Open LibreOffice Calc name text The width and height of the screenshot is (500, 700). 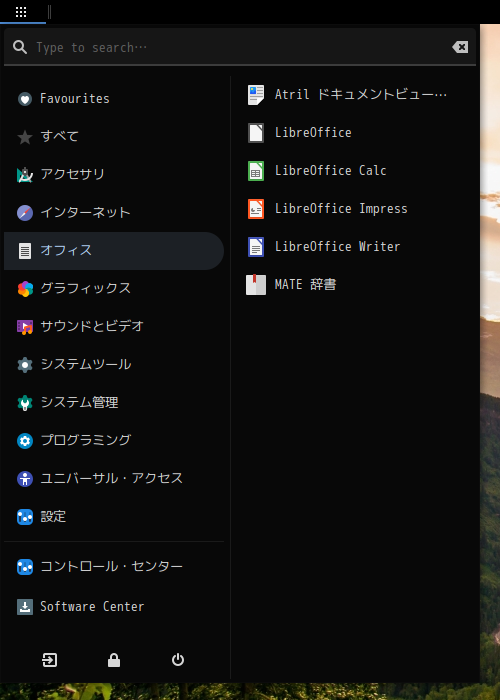pos(330,171)
